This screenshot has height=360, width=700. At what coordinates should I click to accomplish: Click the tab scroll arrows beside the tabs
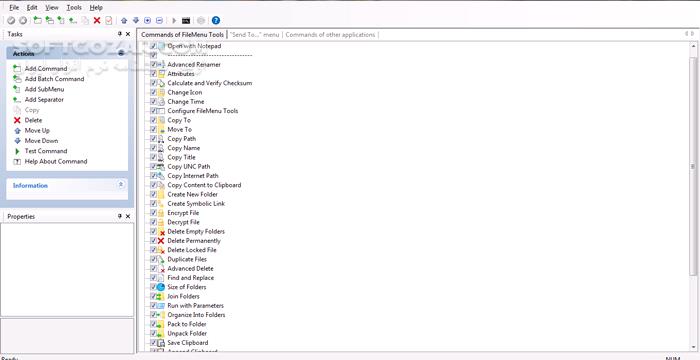click(690, 34)
